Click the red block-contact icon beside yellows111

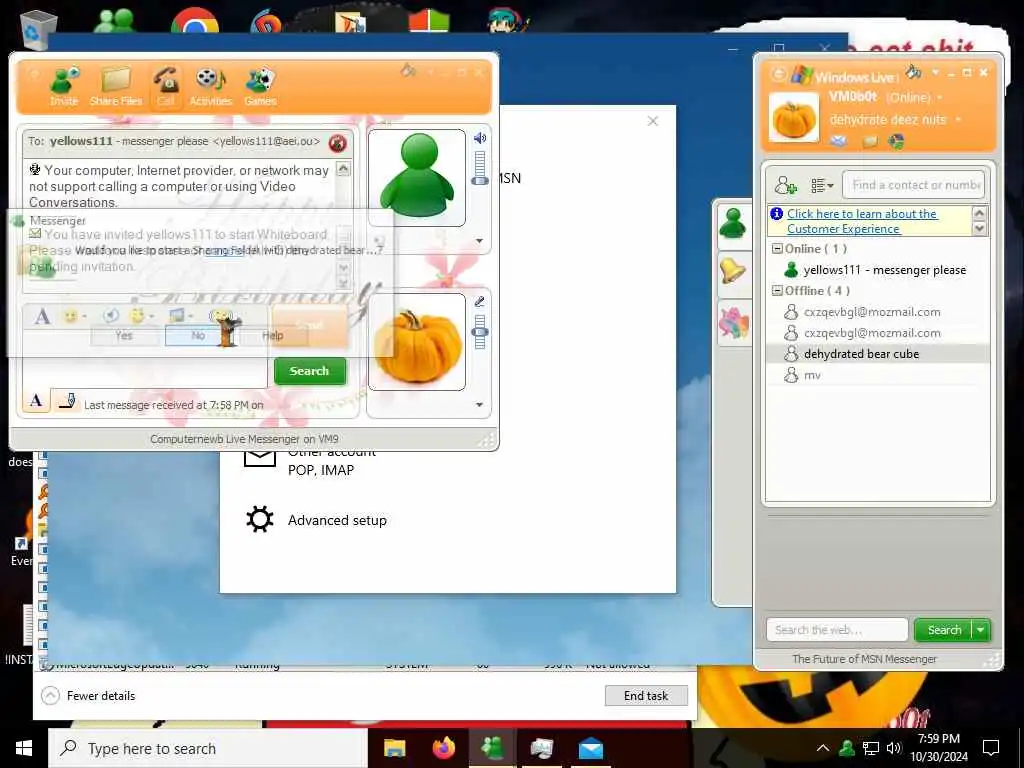(338, 143)
